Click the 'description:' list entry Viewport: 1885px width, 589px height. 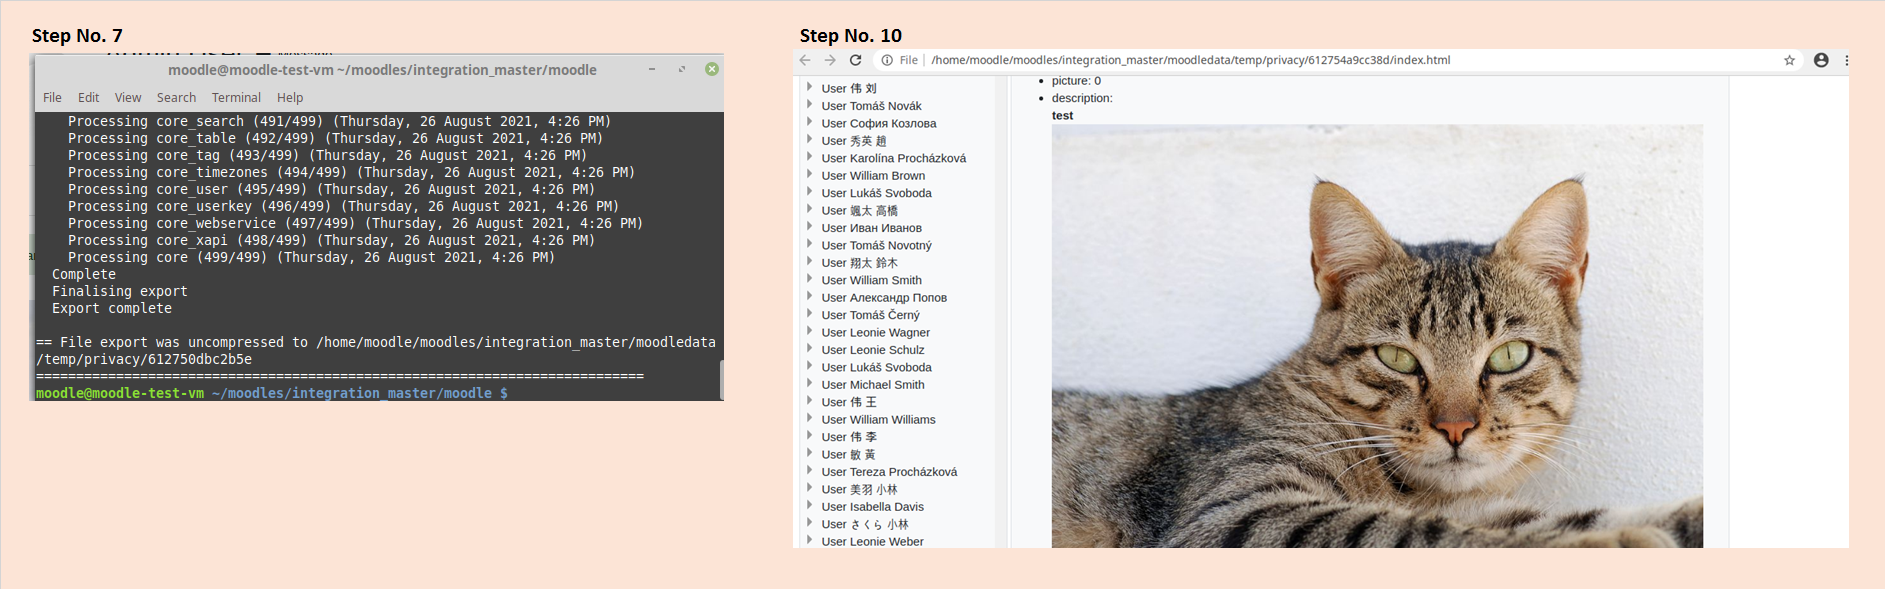click(x=1082, y=98)
